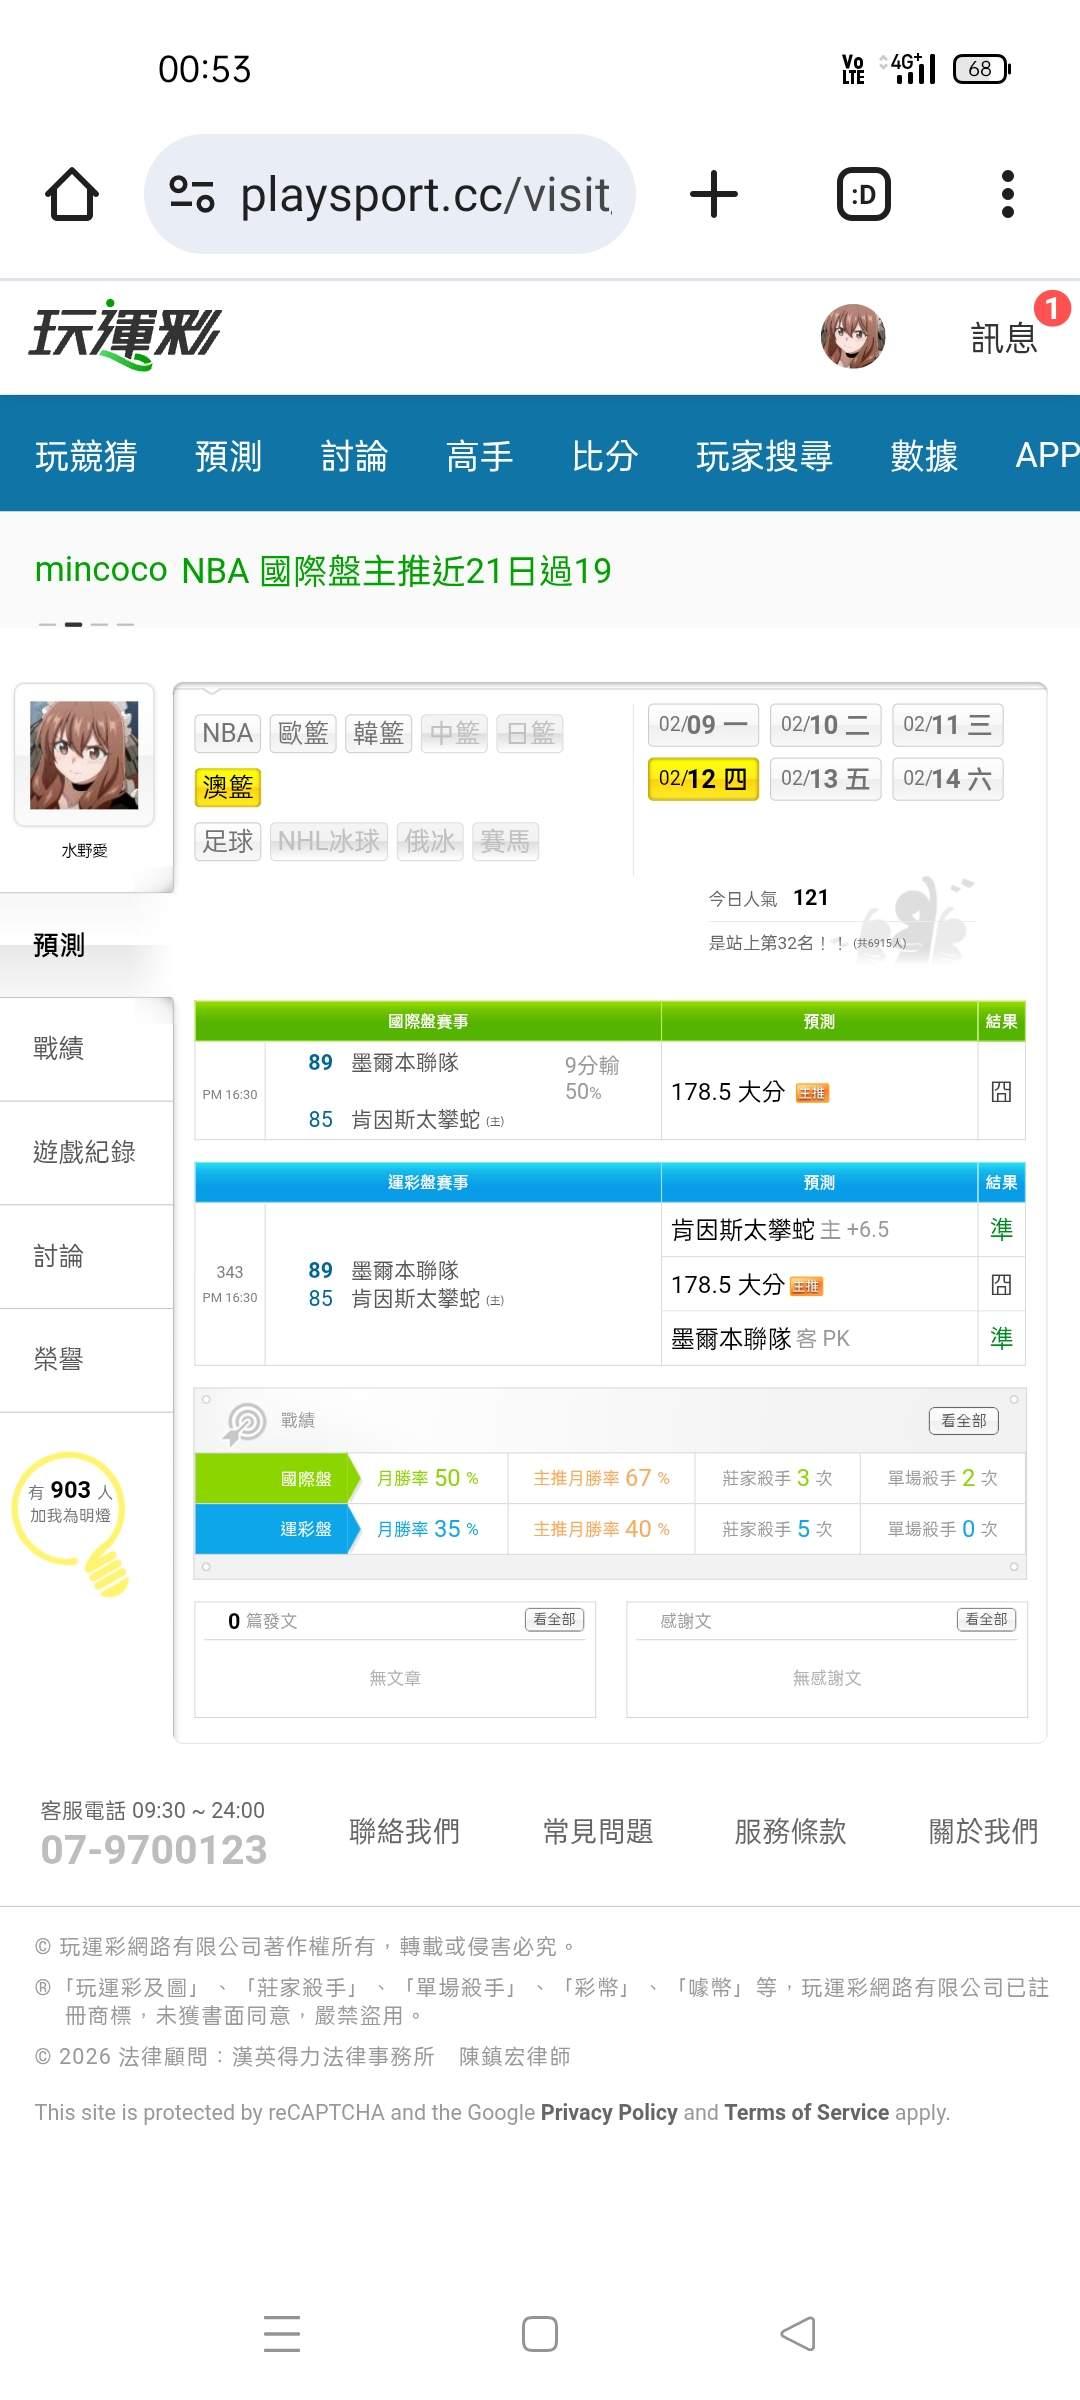The width and height of the screenshot is (1080, 2400).
Task: Select NBA league tab
Action: coord(228,733)
